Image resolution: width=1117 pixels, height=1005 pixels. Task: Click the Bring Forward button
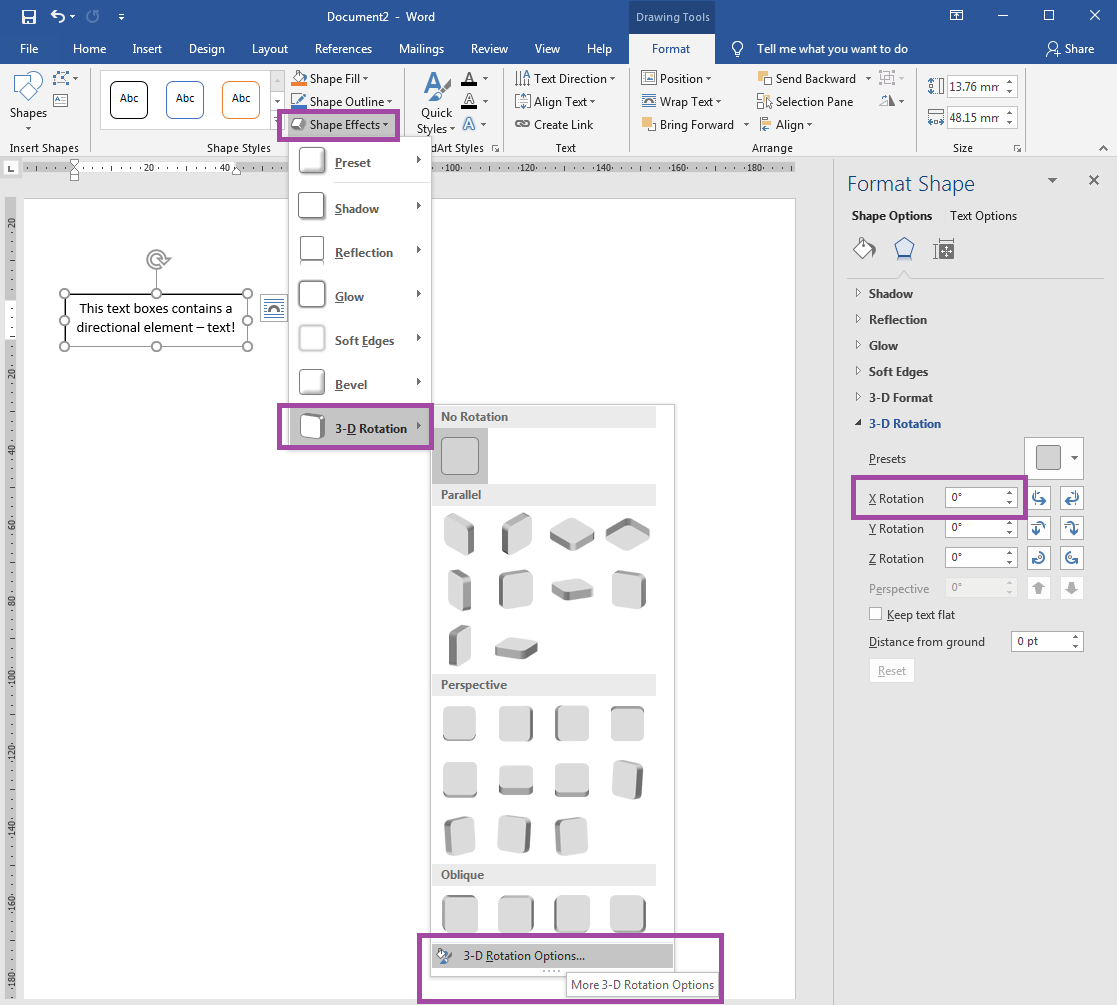693,124
